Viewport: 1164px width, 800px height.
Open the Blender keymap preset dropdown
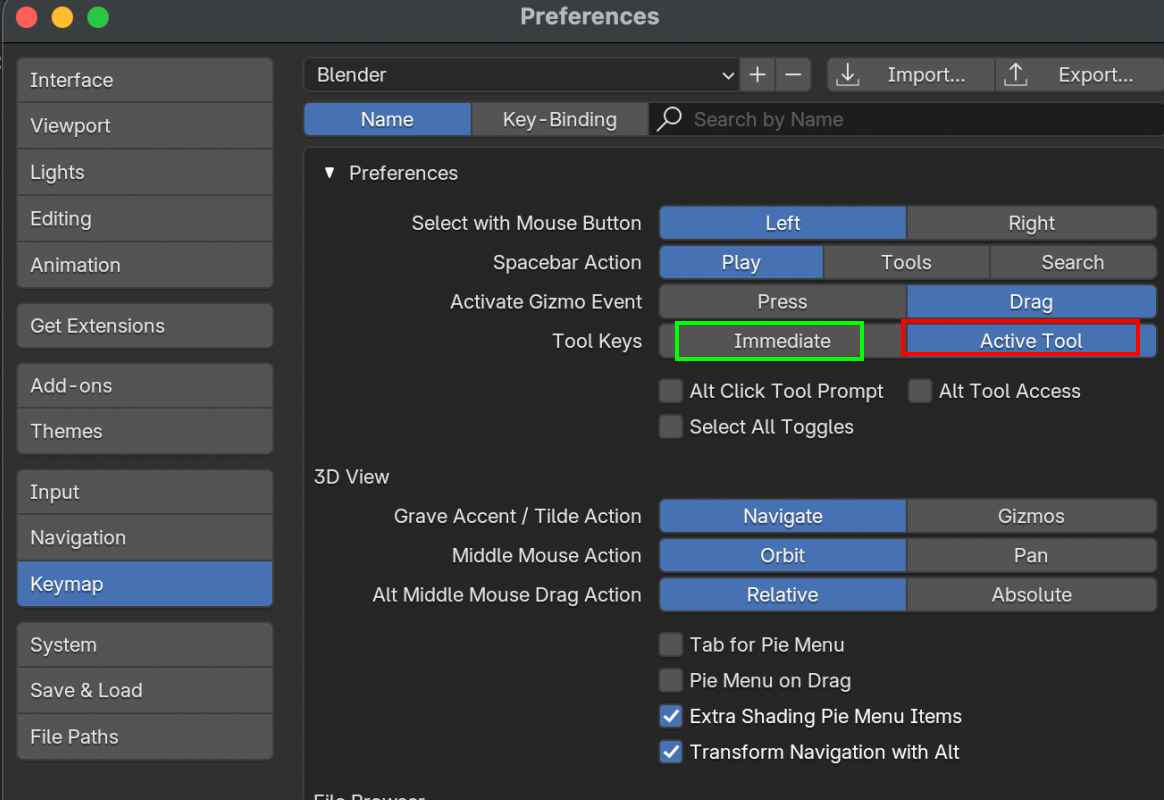click(521, 75)
